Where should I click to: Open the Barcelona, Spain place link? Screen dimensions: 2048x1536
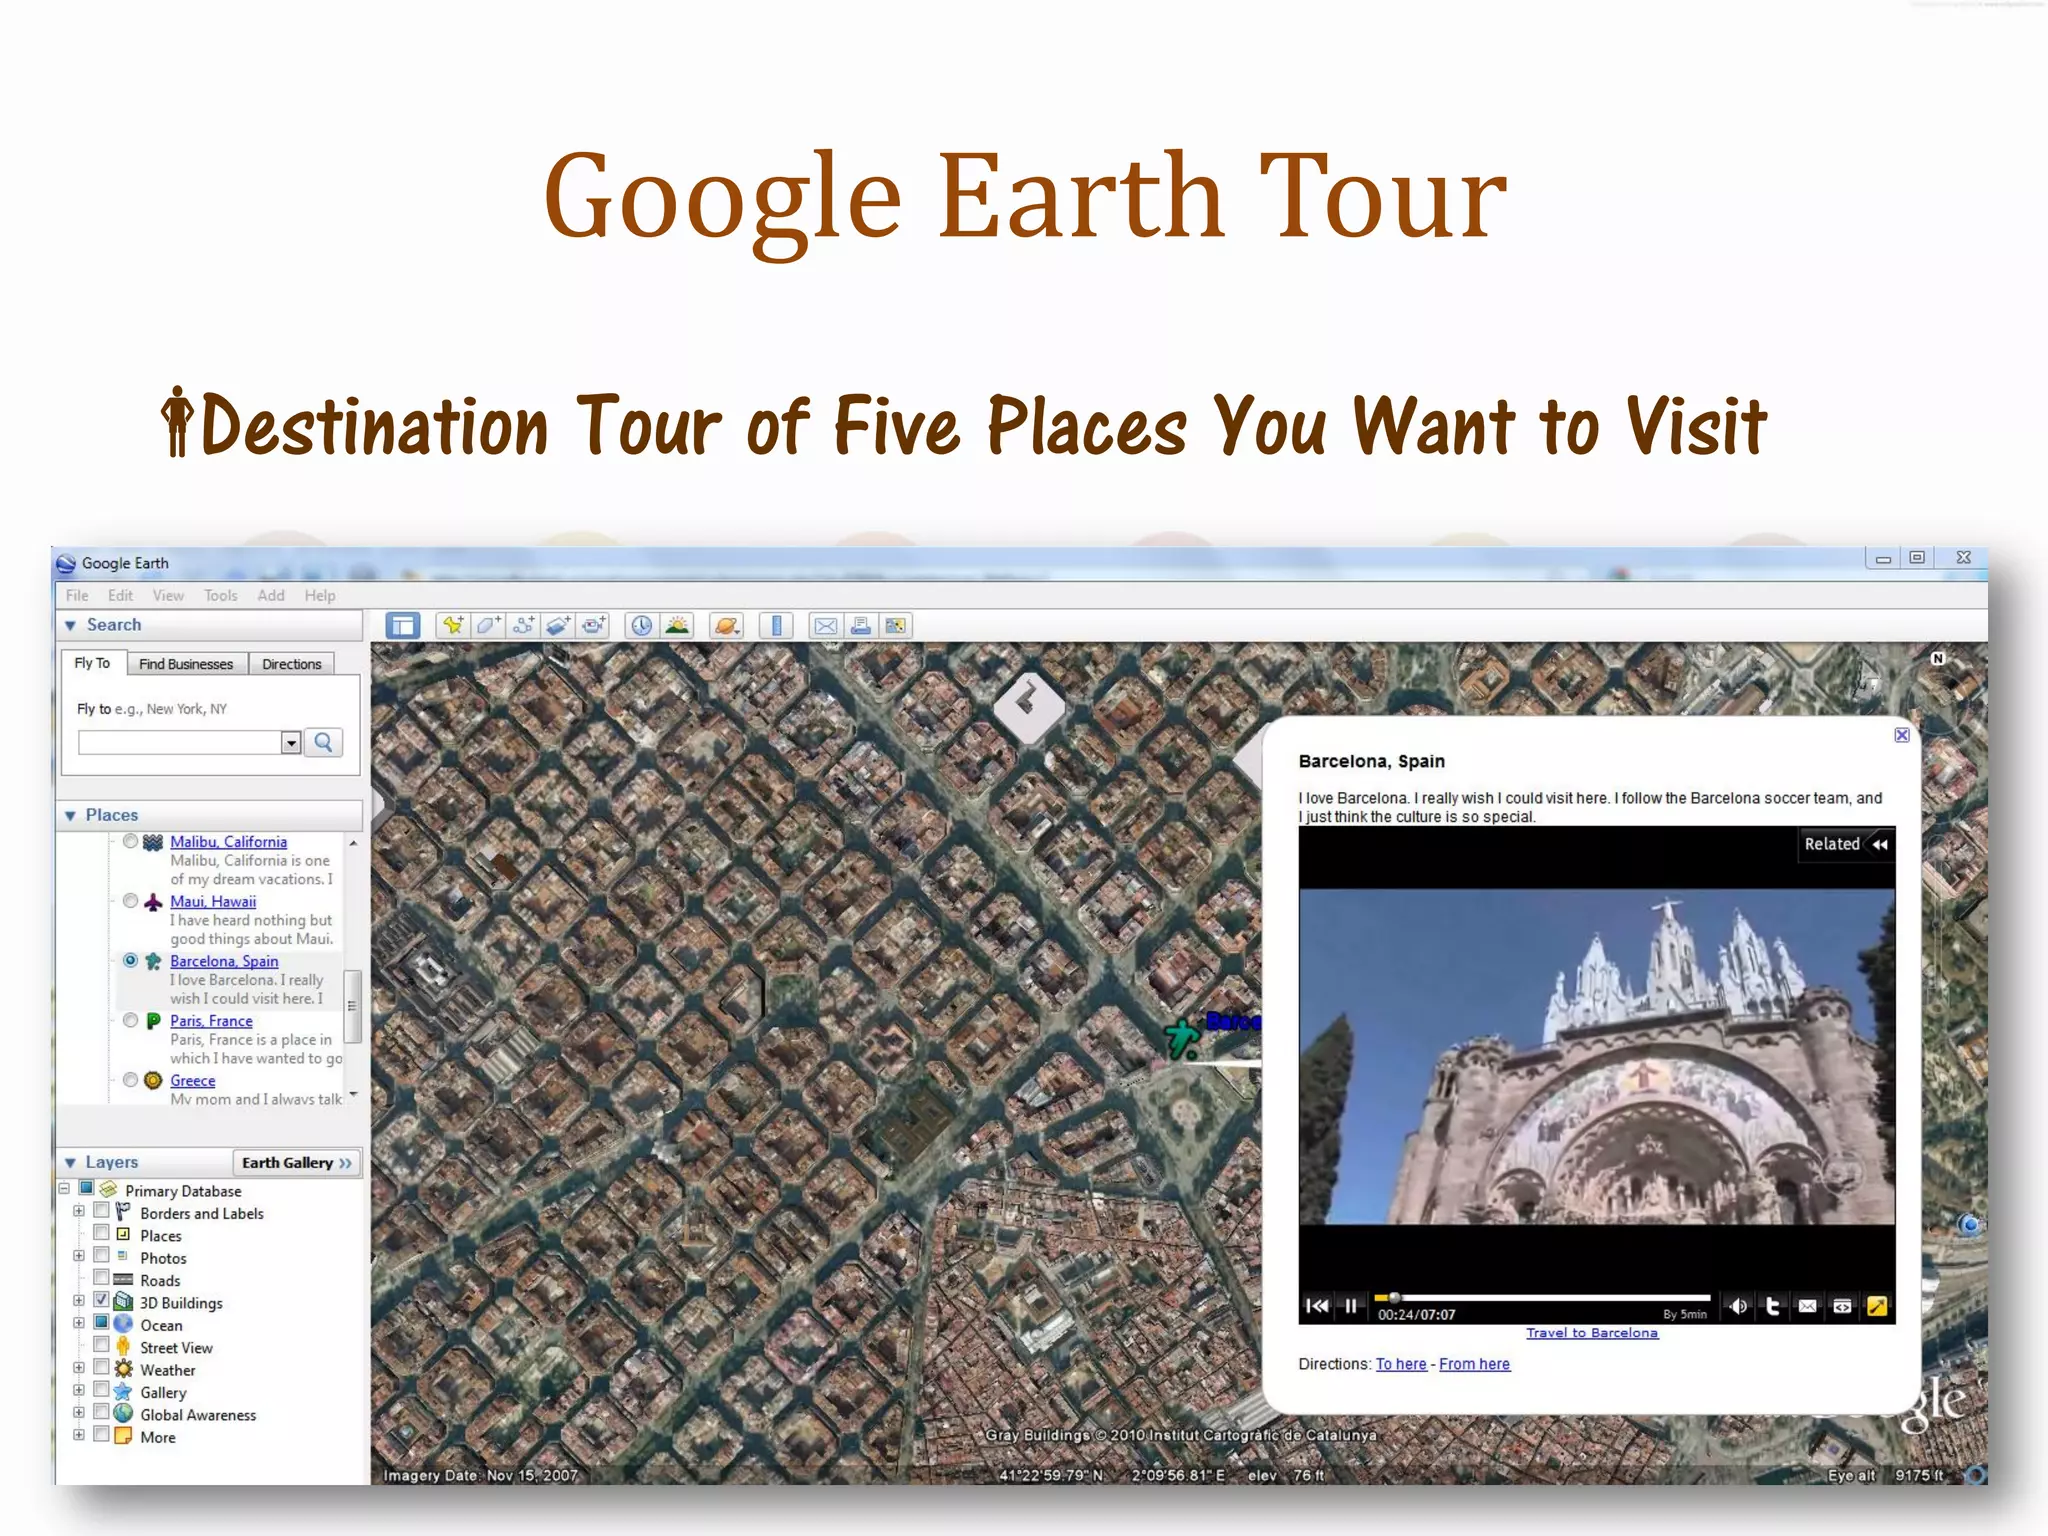pos(224,961)
